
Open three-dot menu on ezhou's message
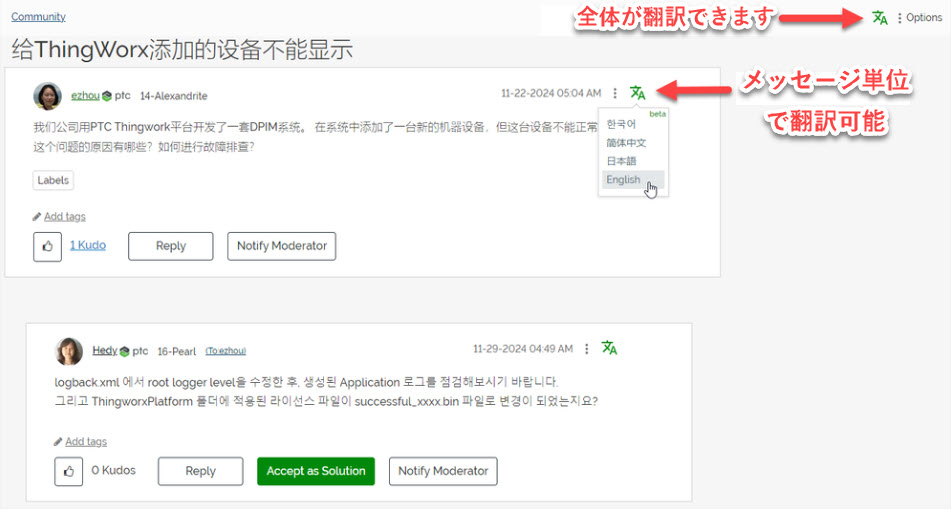tap(615, 93)
